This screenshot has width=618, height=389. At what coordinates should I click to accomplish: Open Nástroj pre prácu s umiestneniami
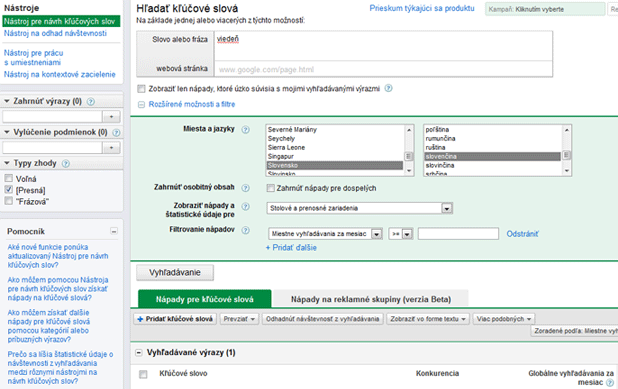34,58
